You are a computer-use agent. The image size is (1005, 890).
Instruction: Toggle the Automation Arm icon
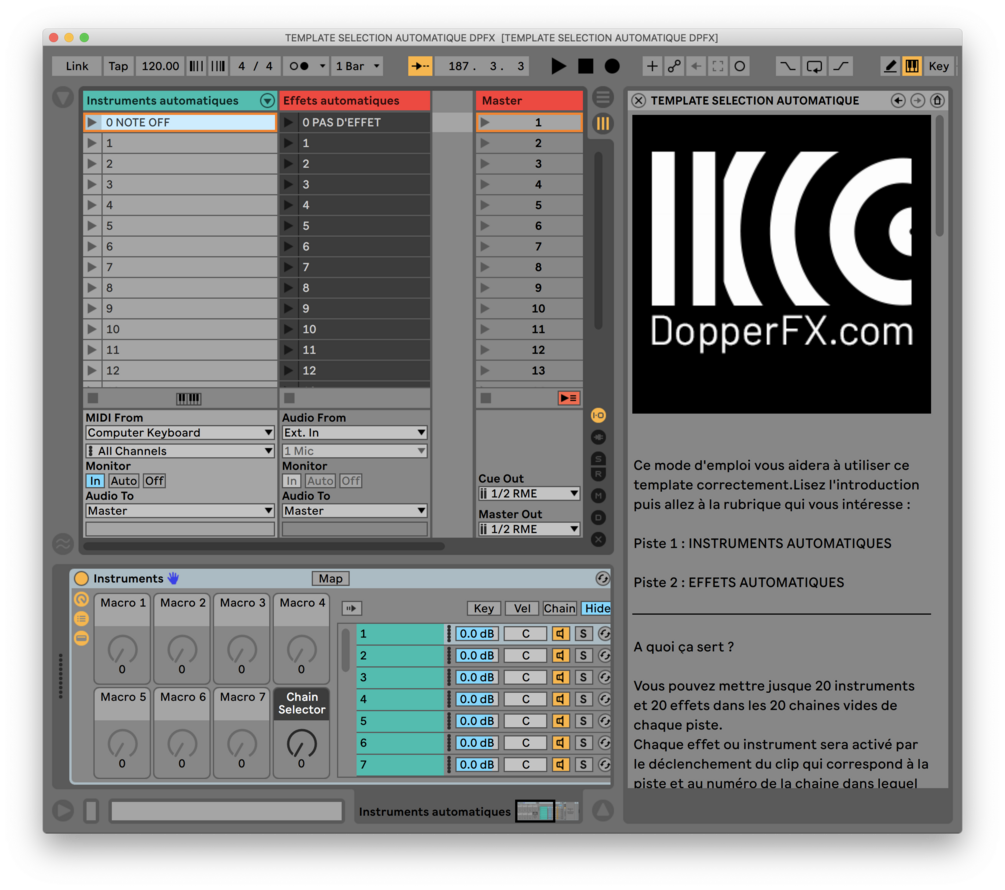tap(674, 66)
